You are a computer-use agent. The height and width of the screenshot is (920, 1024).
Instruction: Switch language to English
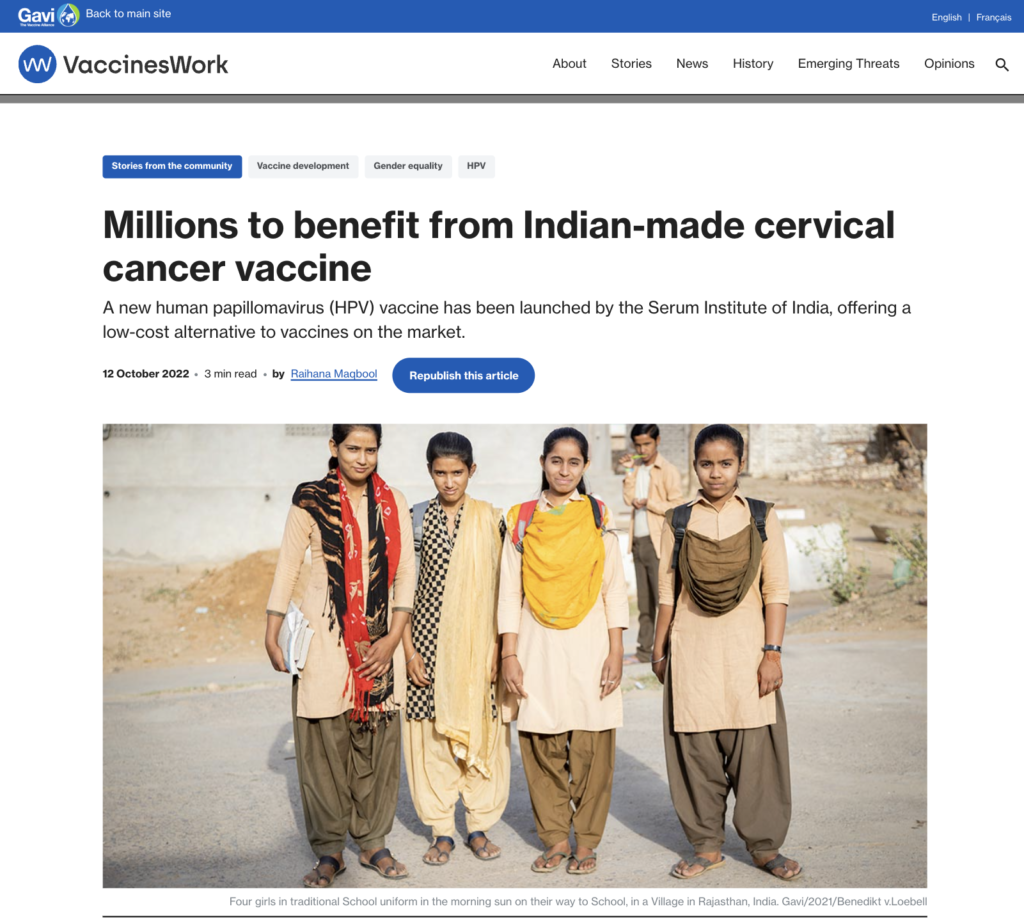(x=946, y=17)
